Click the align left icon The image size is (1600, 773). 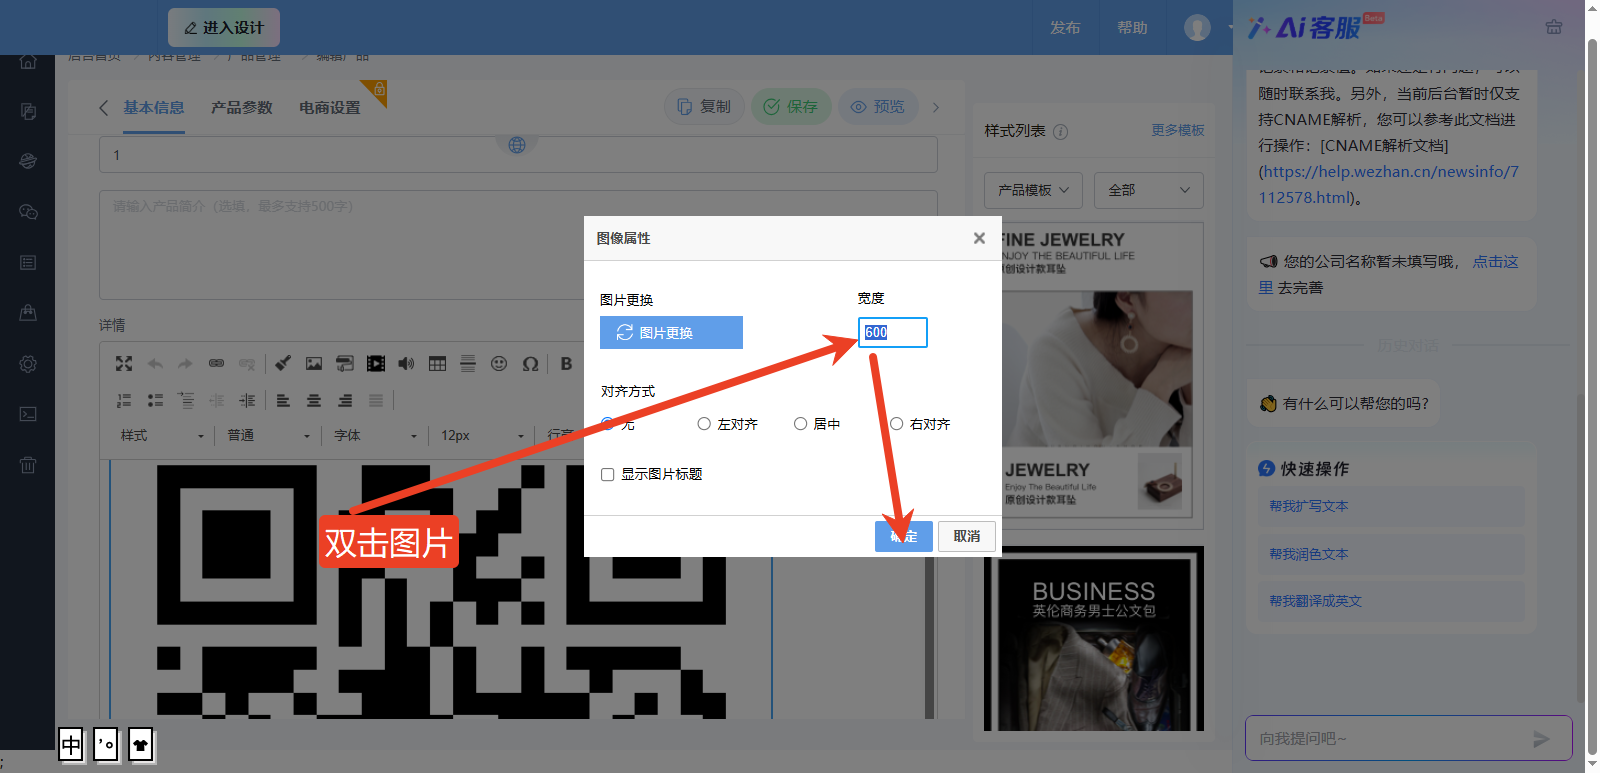283,400
